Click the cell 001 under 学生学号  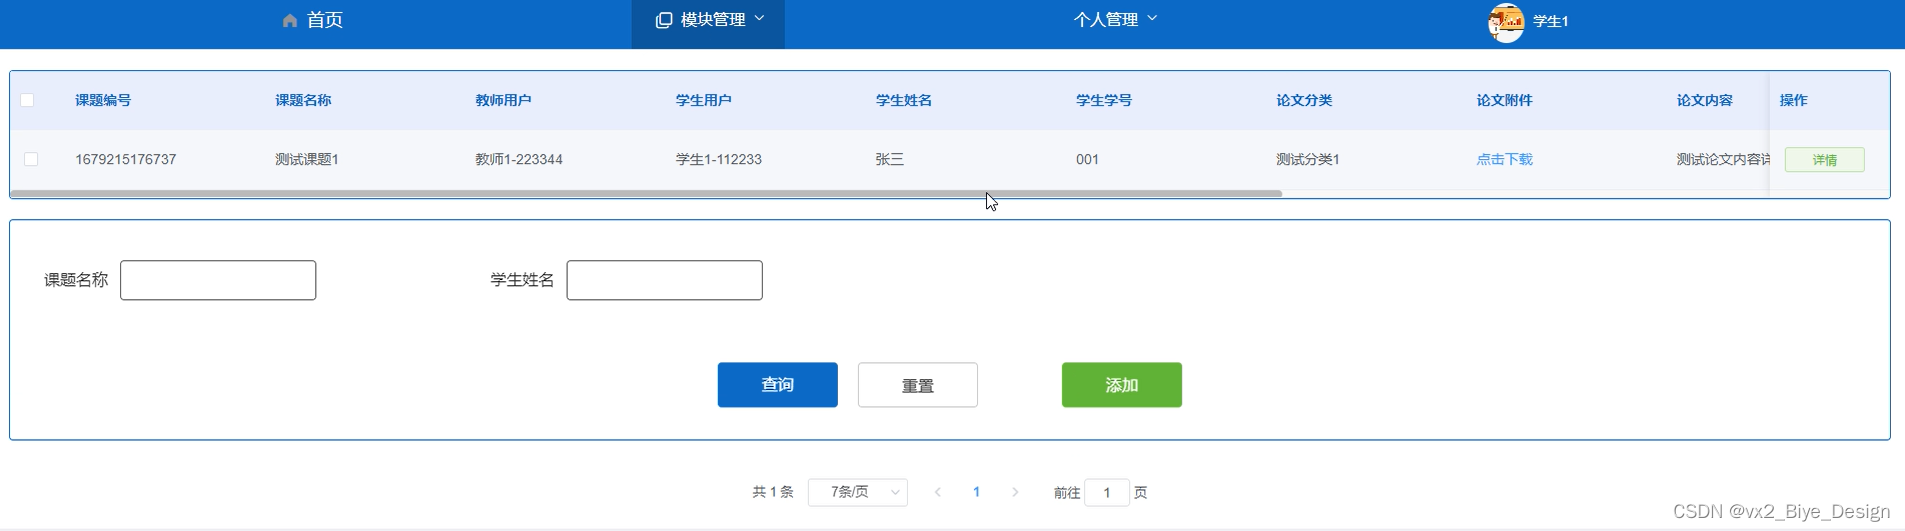1087,159
